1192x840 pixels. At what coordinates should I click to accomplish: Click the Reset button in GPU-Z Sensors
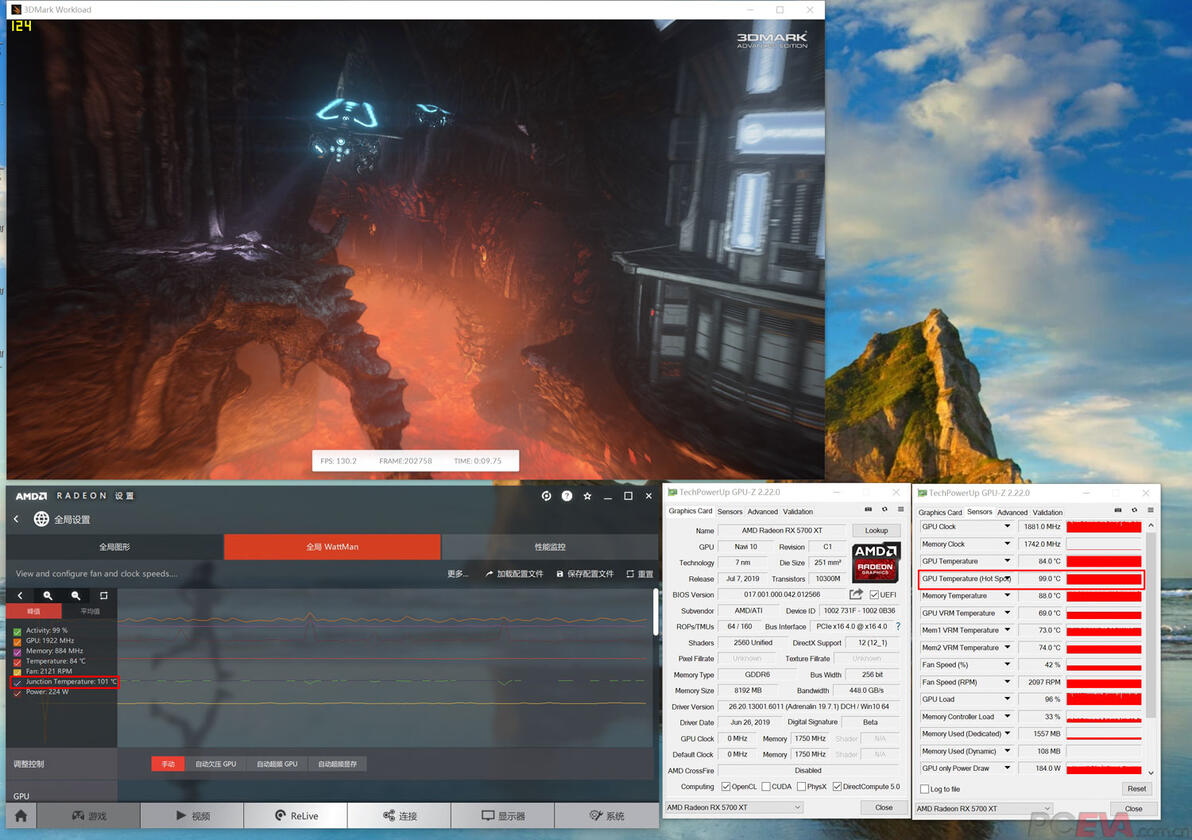pyautogui.click(x=1137, y=789)
